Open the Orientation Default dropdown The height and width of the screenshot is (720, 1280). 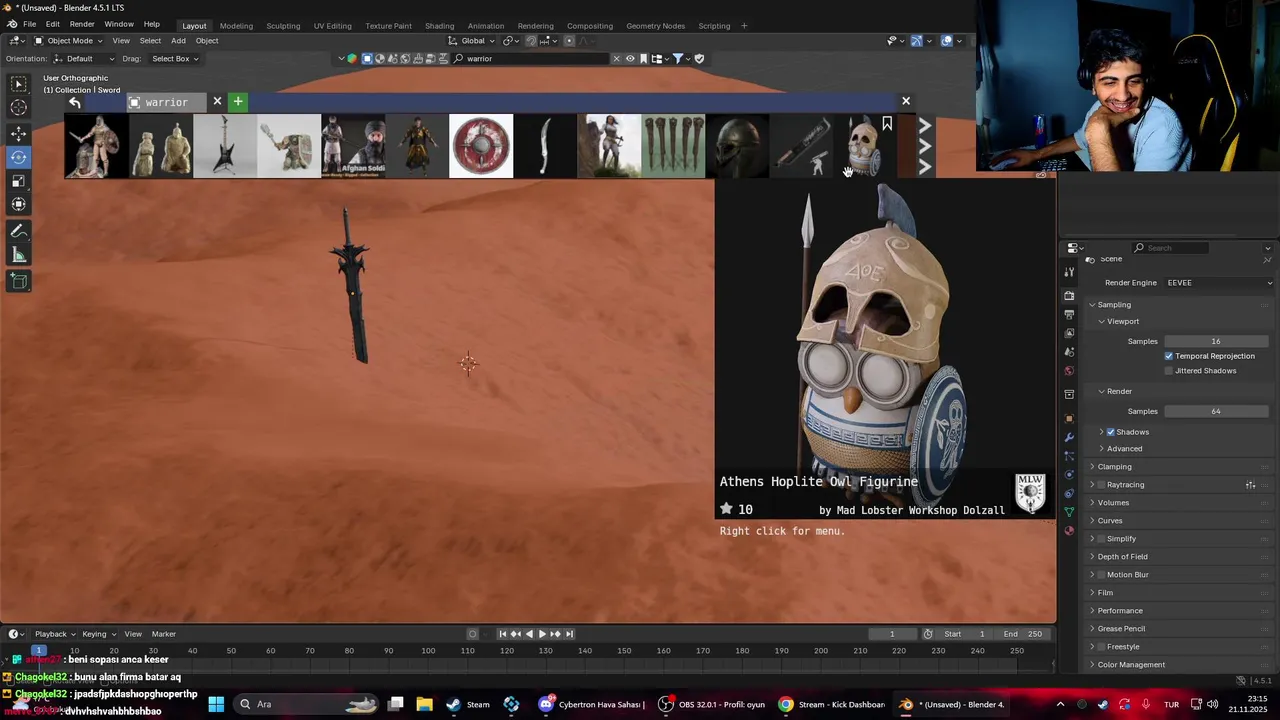click(83, 59)
